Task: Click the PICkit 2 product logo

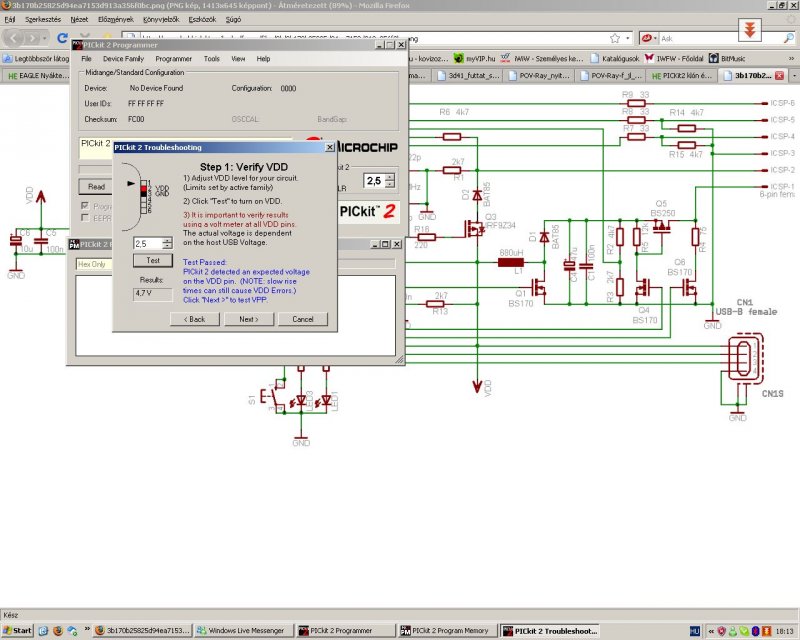Action: tap(367, 211)
